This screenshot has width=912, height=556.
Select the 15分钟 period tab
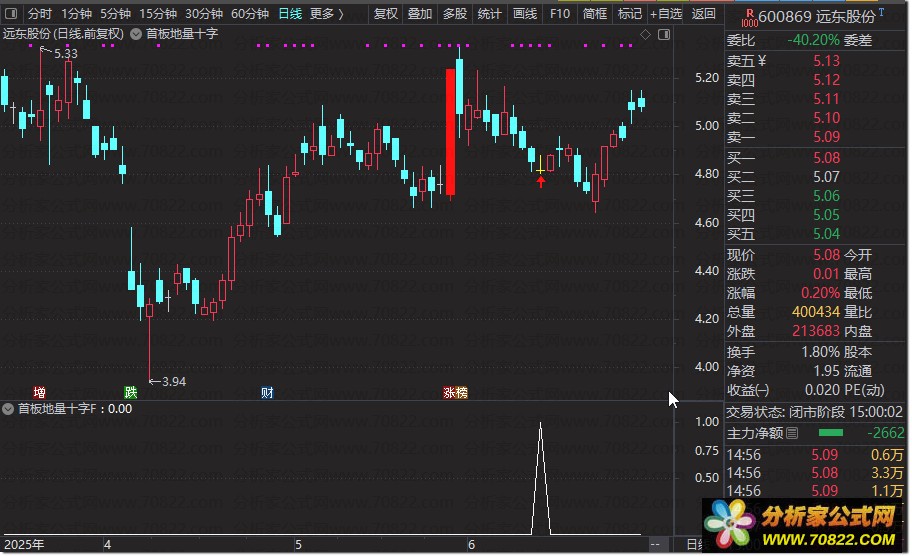point(158,13)
